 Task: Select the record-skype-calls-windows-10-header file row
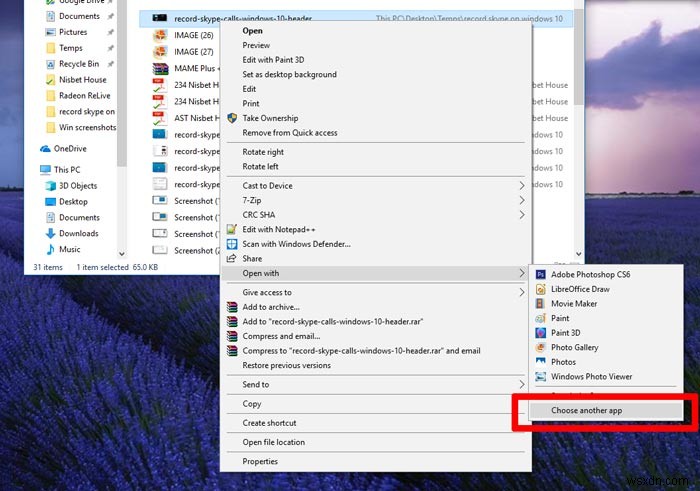click(x=356, y=19)
